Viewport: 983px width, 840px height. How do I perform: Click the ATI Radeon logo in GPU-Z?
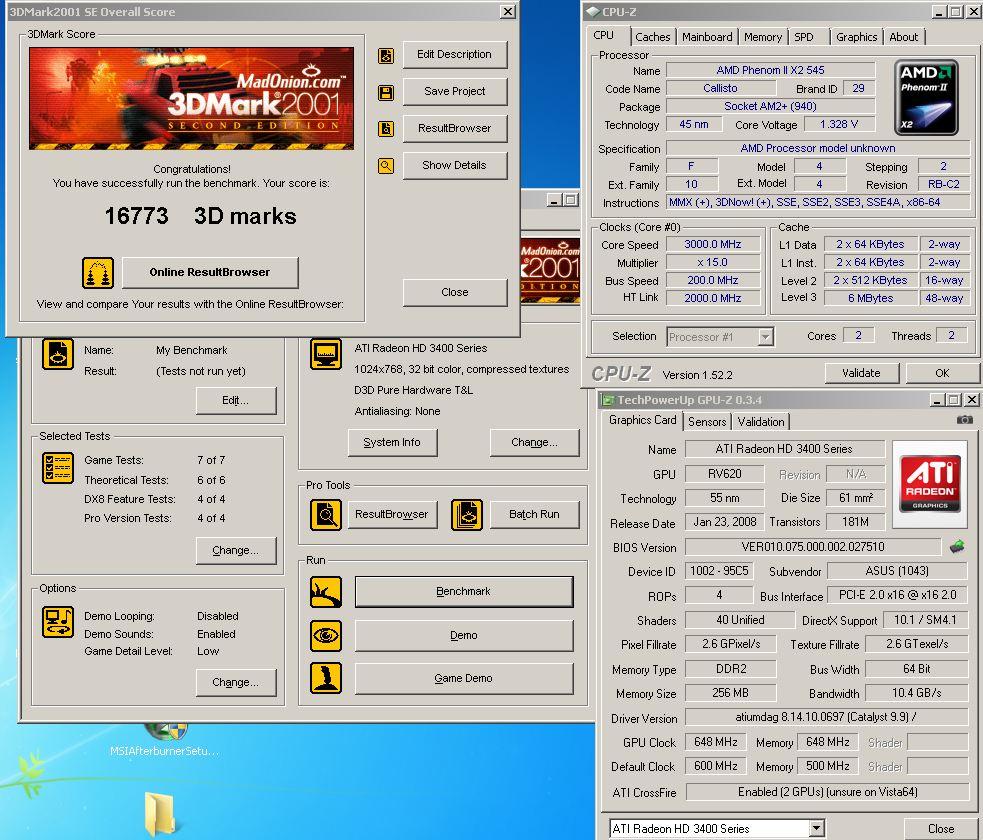pos(930,483)
